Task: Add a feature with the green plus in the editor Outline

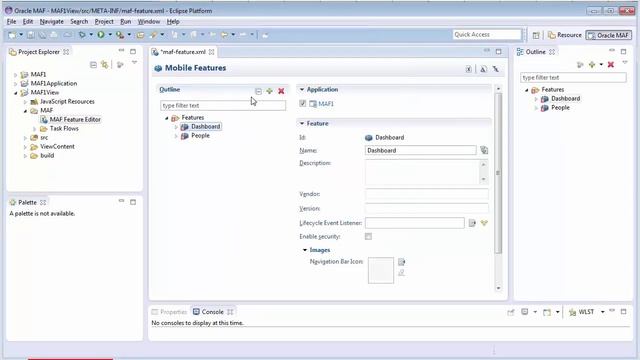Action: [269, 91]
